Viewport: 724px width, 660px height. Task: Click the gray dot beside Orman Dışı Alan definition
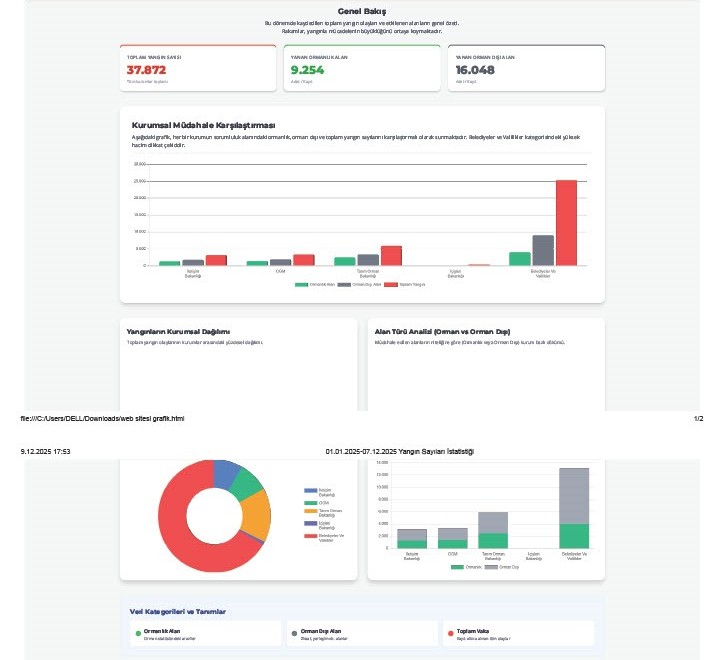pyautogui.click(x=293, y=633)
